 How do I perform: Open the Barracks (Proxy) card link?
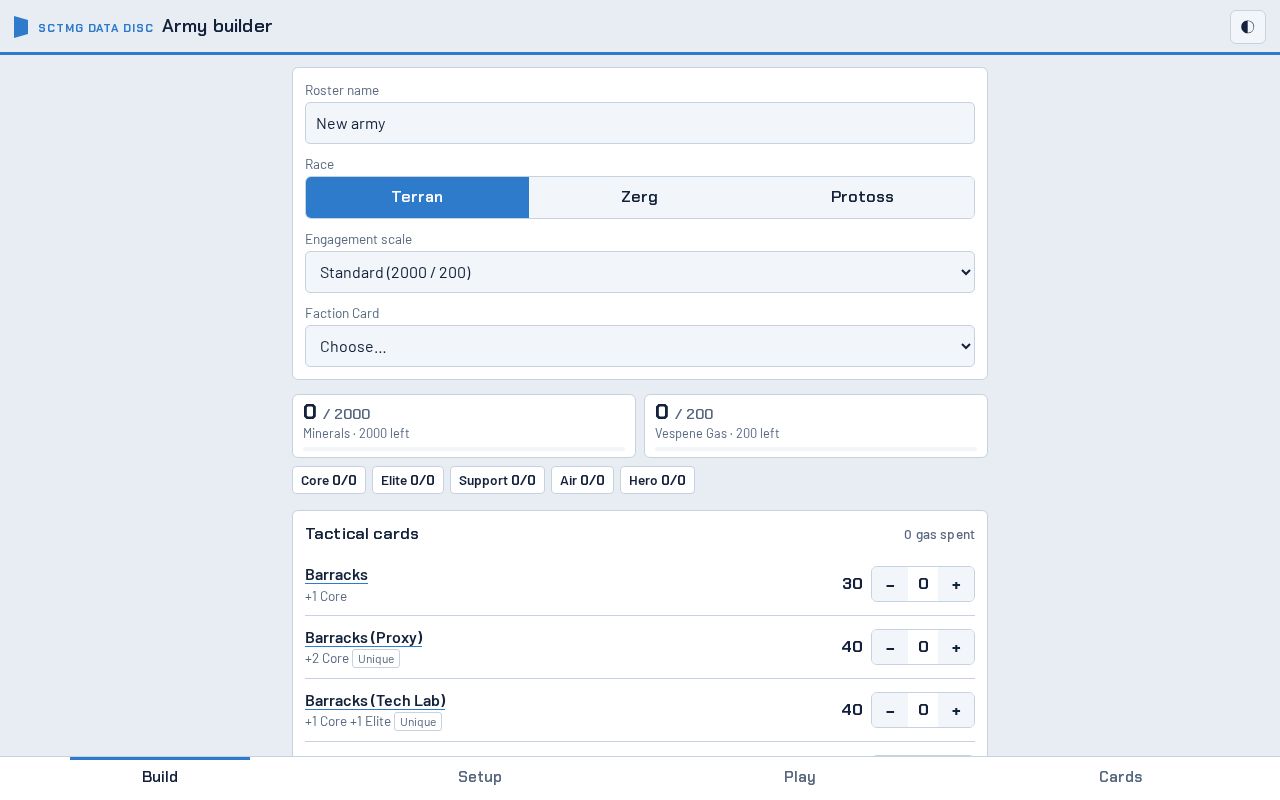(364, 638)
